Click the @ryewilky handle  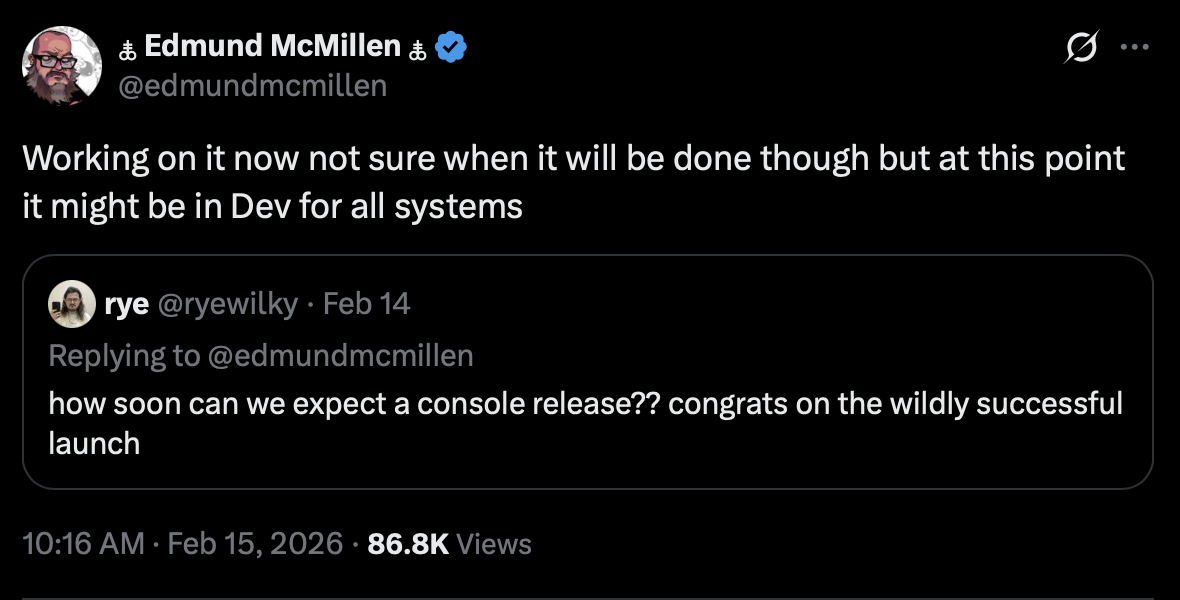227,304
